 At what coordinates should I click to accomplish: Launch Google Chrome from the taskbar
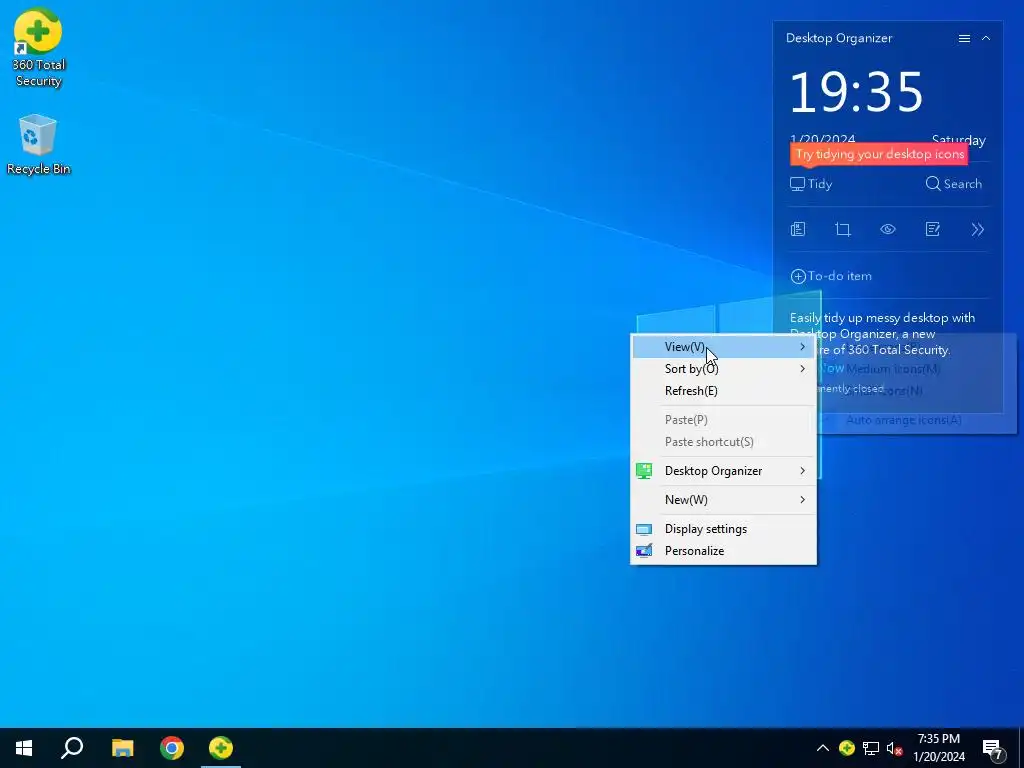(x=172, y=748)
